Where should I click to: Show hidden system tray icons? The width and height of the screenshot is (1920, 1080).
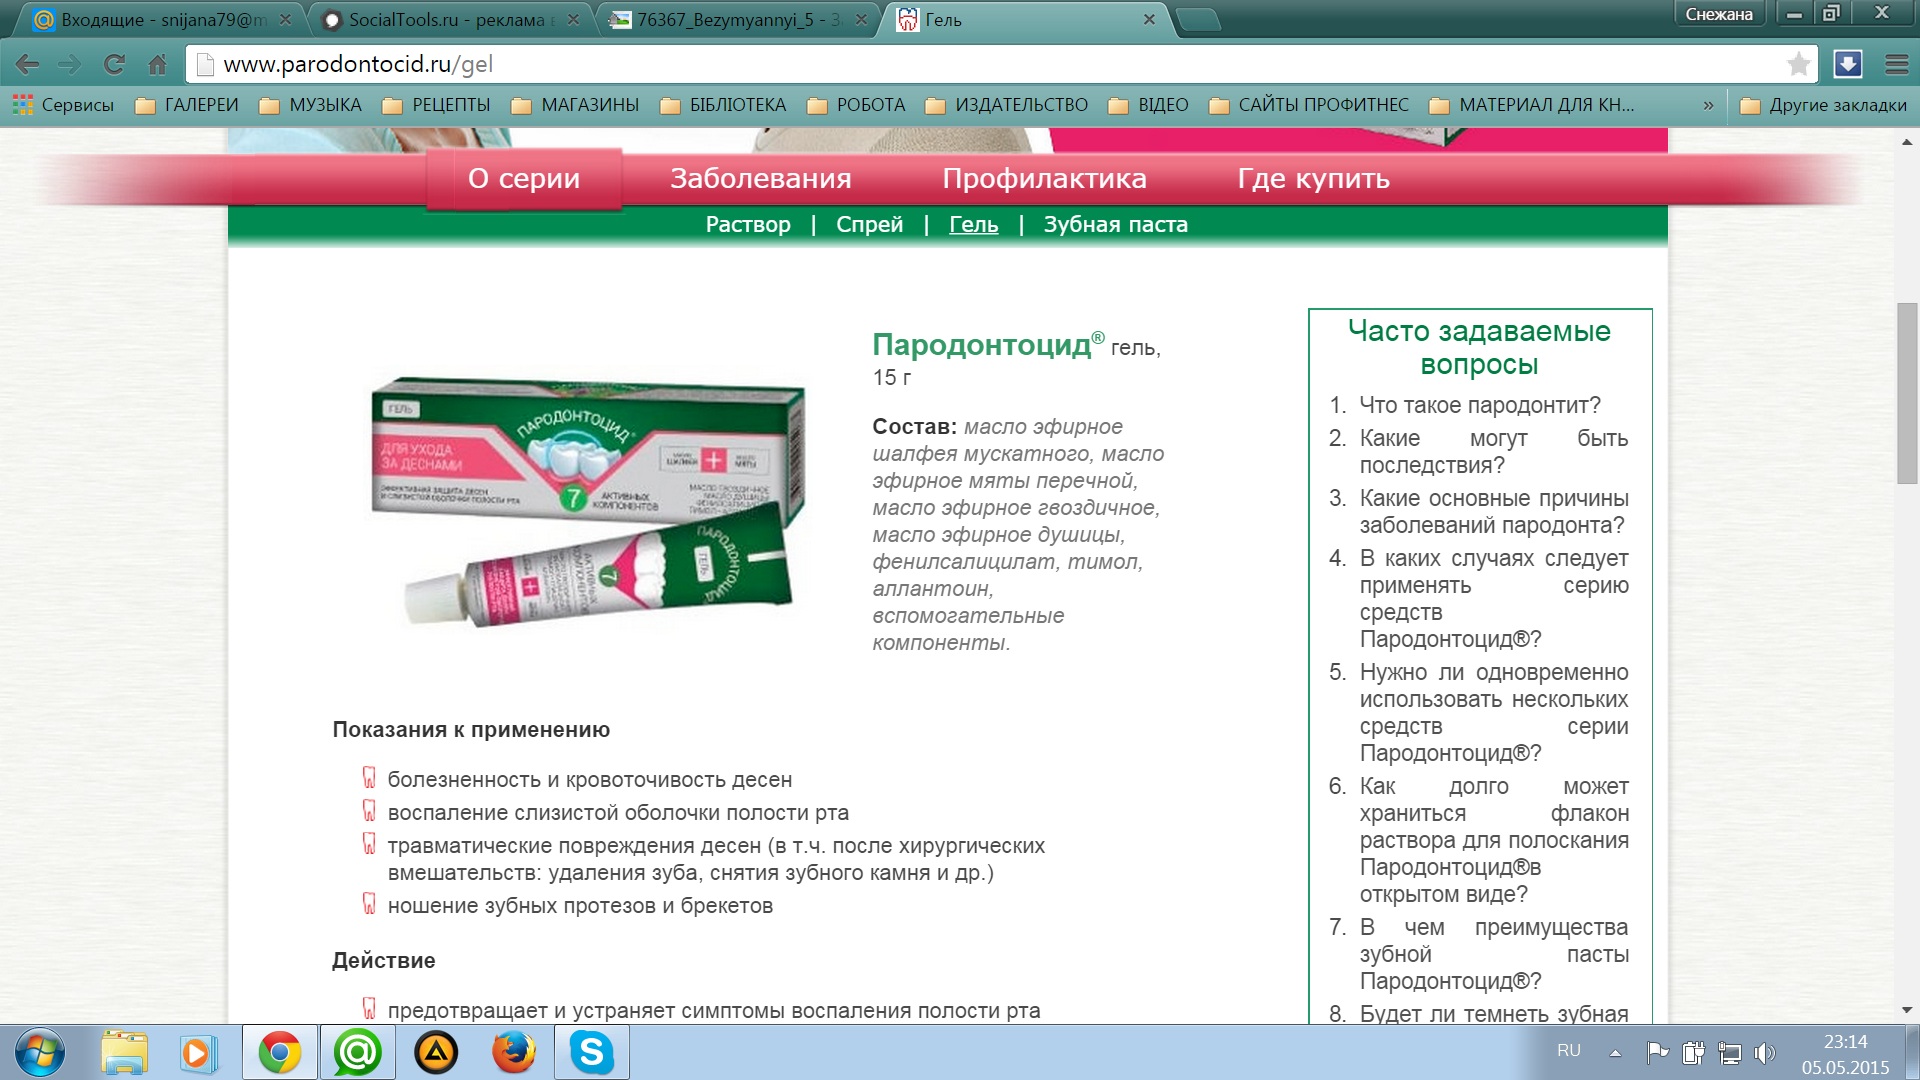tap(1615, 1052)
